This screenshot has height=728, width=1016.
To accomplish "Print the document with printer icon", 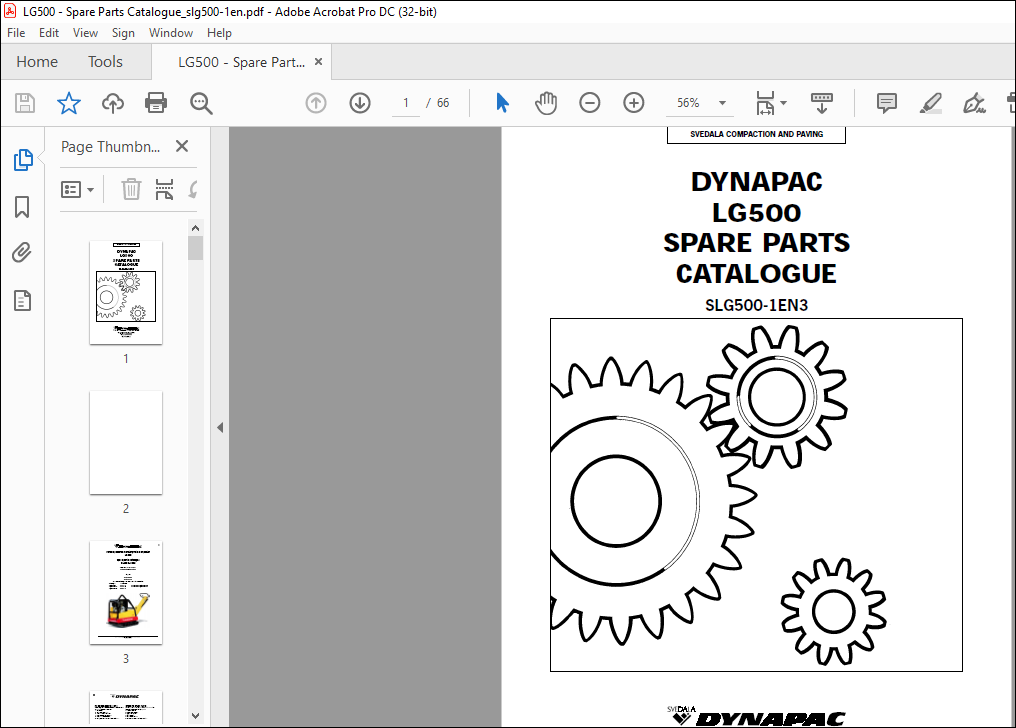I will [x=156, y=103].
